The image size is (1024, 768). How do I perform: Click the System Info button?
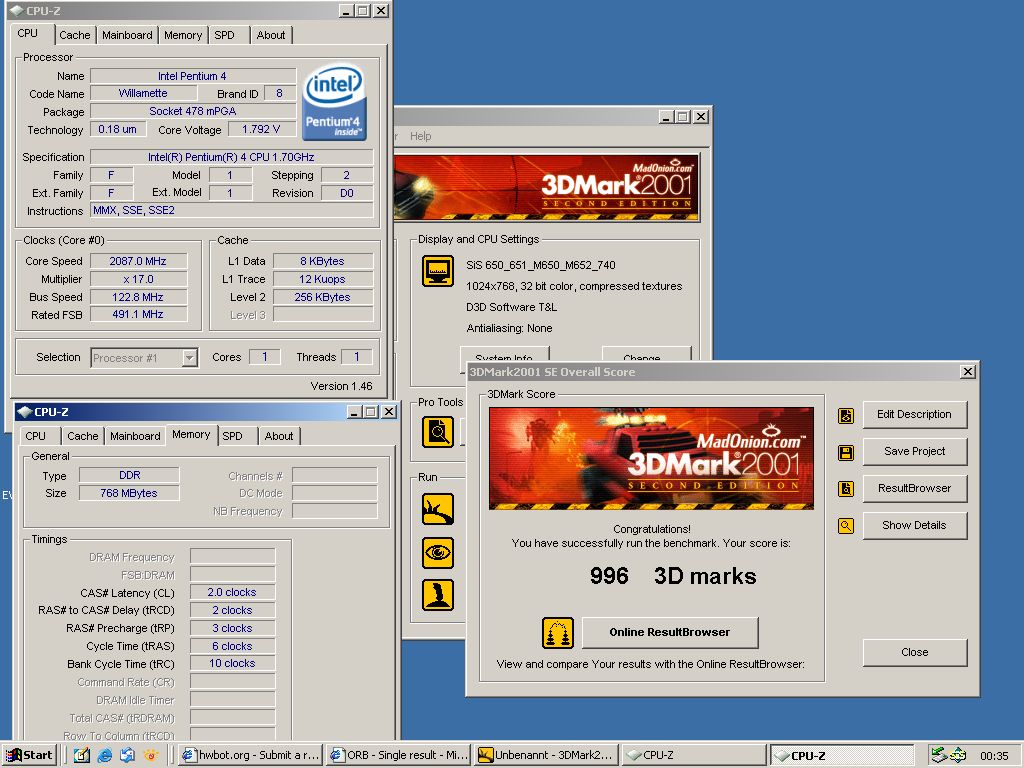click(x=504, y=355)
